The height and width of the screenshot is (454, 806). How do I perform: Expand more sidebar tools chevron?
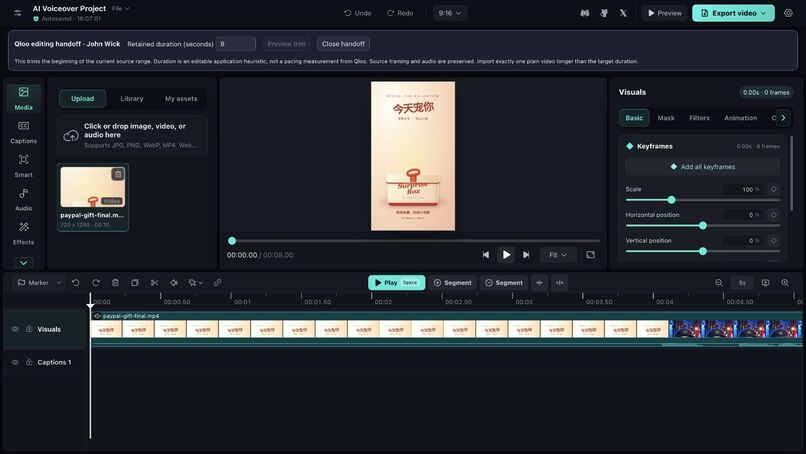24,263
